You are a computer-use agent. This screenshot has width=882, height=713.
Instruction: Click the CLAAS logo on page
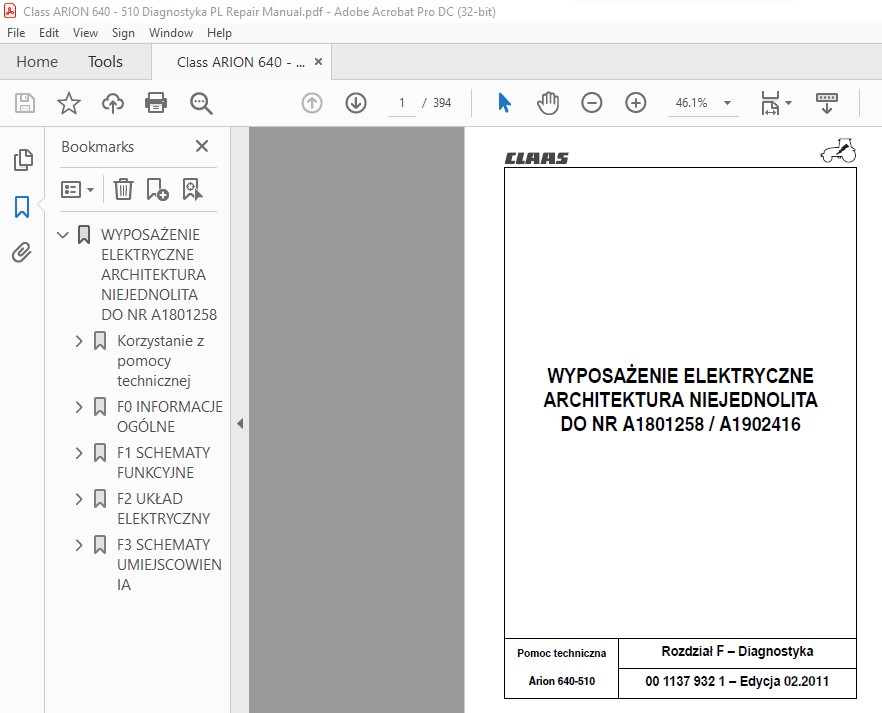(537, 158)
